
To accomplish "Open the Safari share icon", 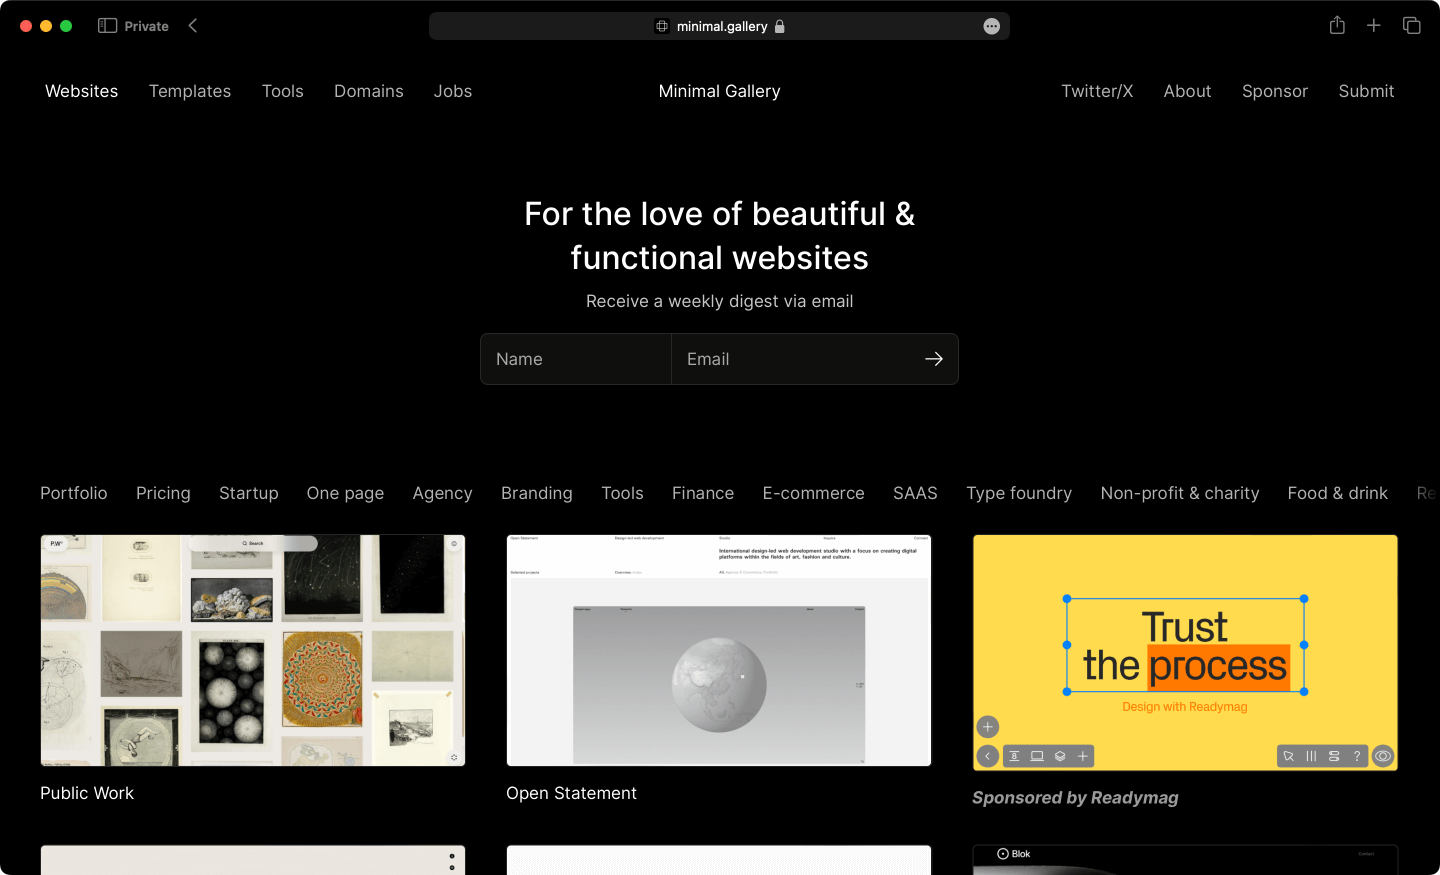I will (1337, 26).
